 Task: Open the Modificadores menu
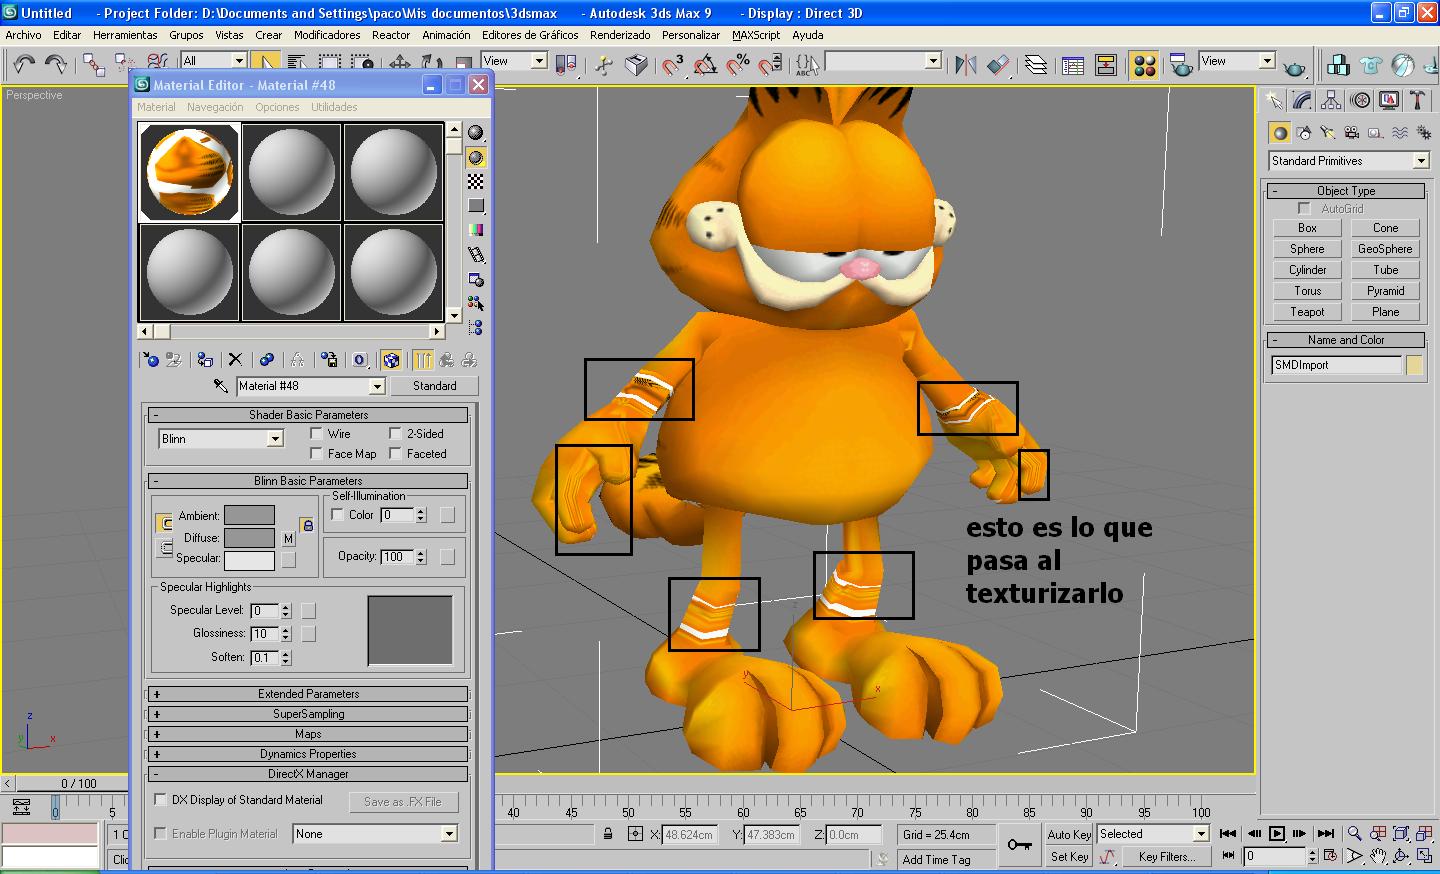(x=327, y=35)
